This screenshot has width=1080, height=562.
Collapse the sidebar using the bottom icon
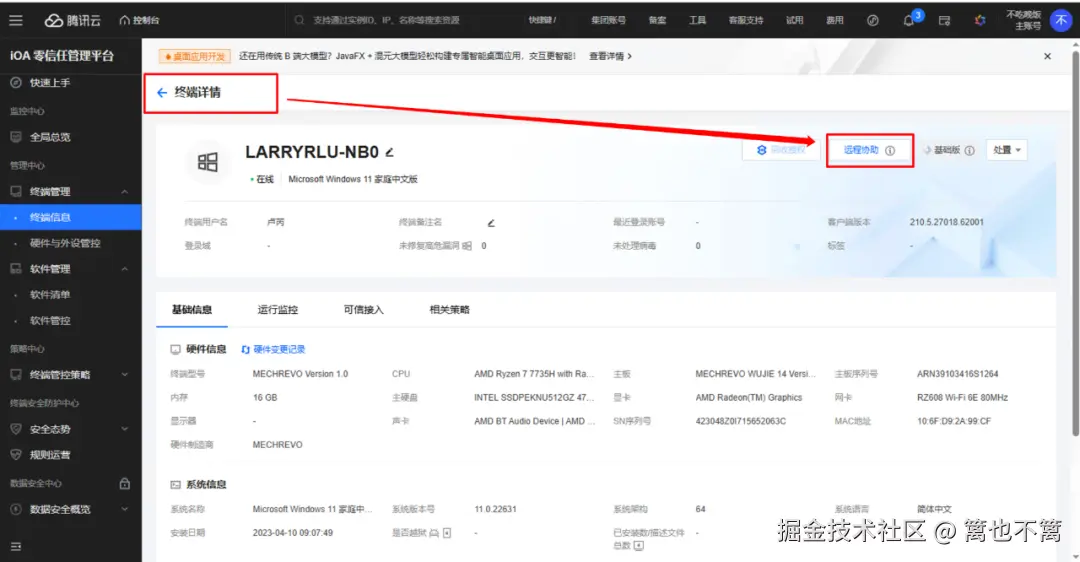tap(16, 546)
